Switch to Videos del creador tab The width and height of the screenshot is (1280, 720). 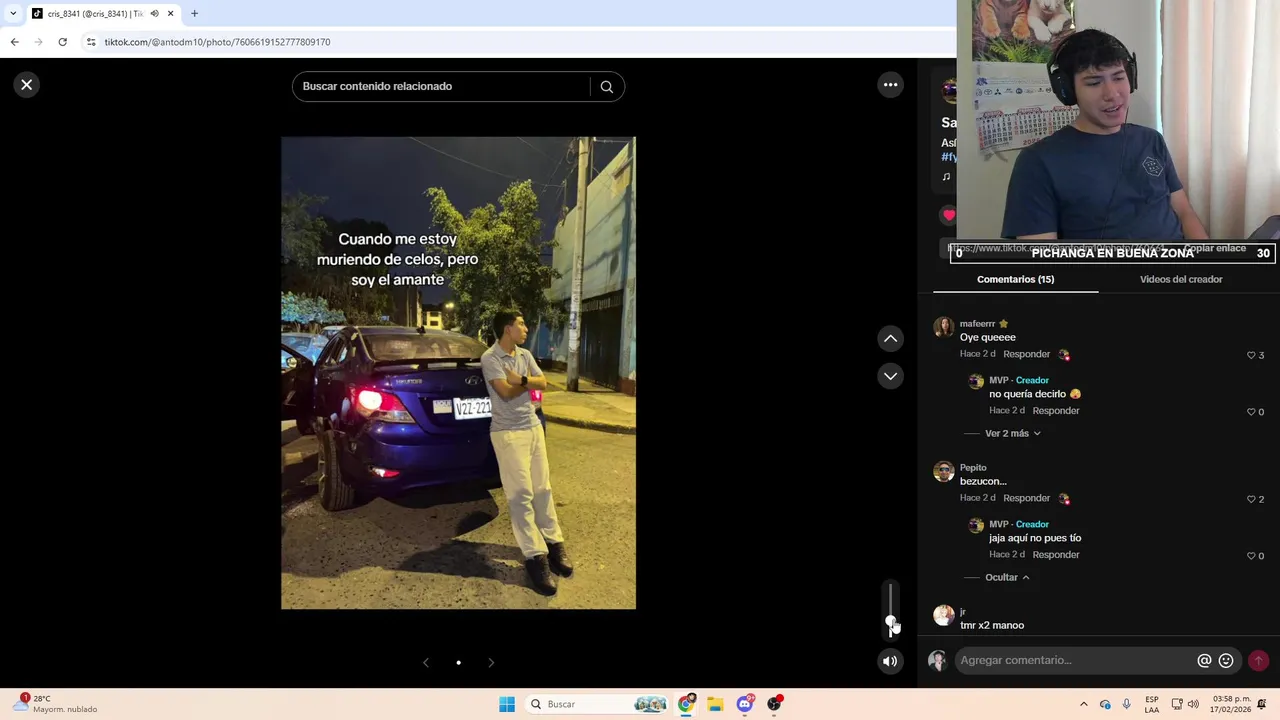click(1181, 279)
